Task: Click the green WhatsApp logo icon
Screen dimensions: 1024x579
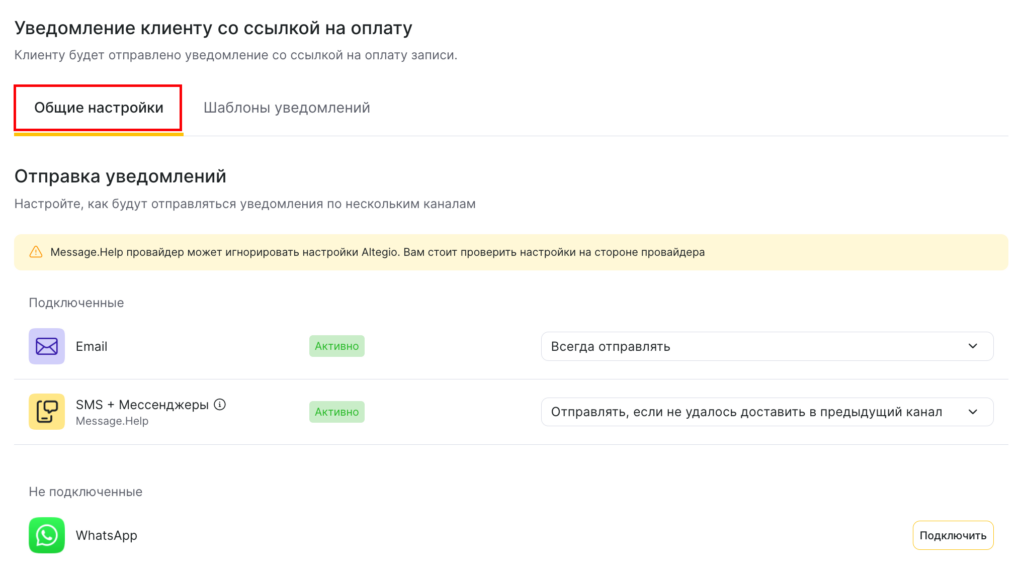Action: [47, 535]
